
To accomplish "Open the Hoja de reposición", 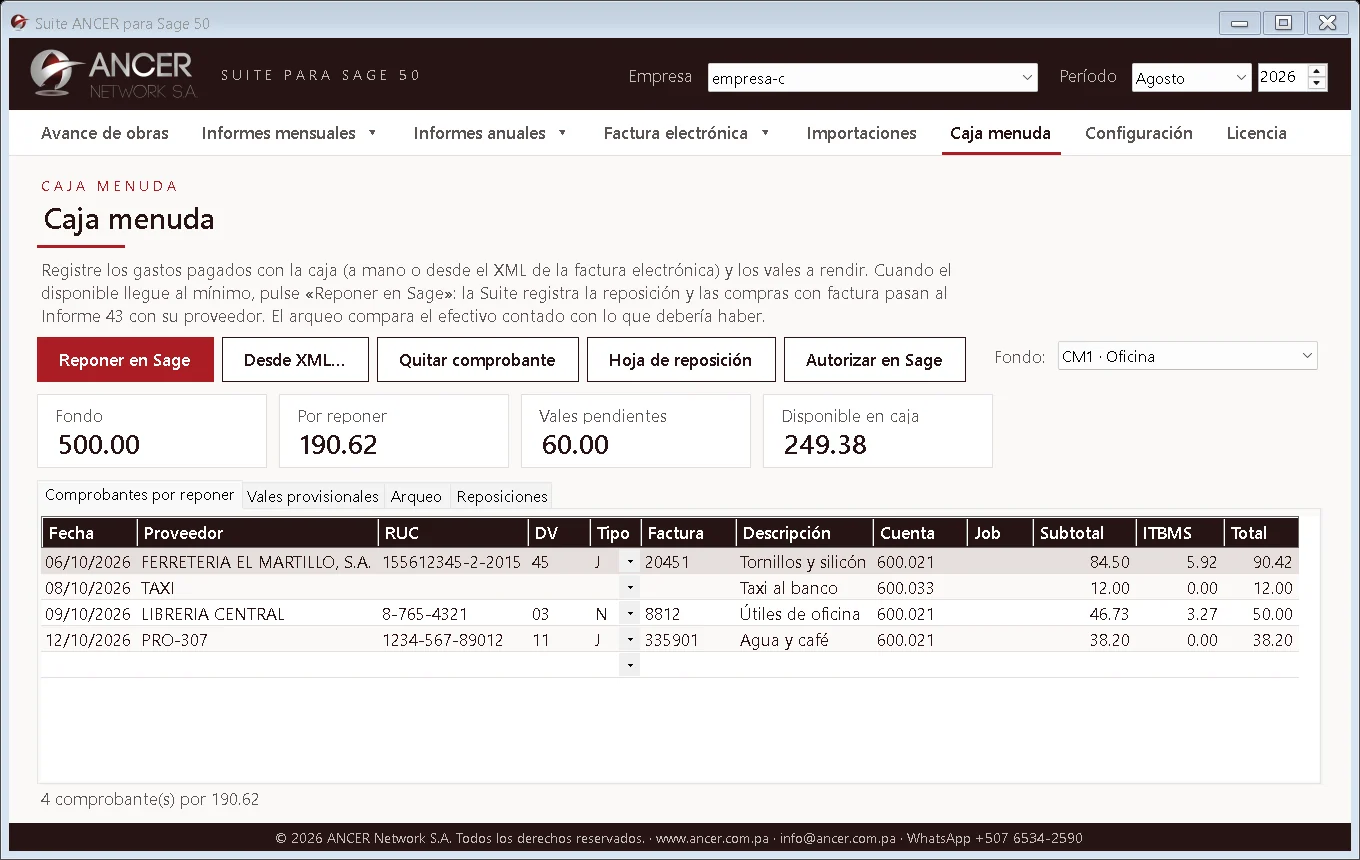I will tap(680, 360).
